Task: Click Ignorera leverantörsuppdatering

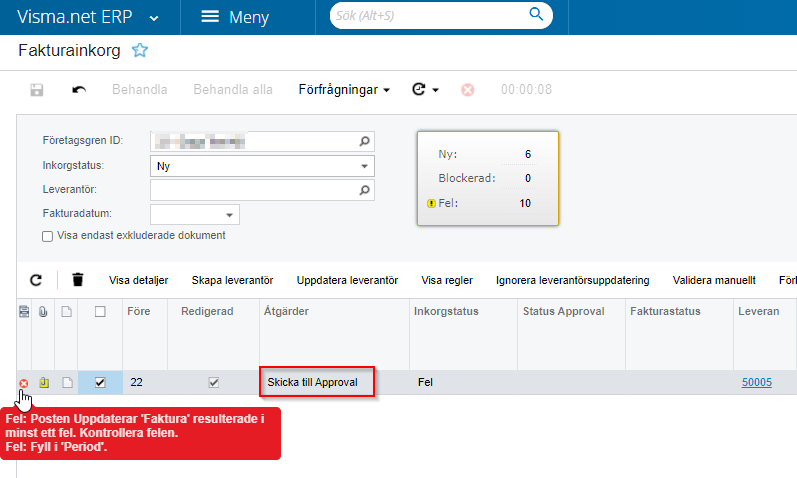Action: tap(572, 280)
